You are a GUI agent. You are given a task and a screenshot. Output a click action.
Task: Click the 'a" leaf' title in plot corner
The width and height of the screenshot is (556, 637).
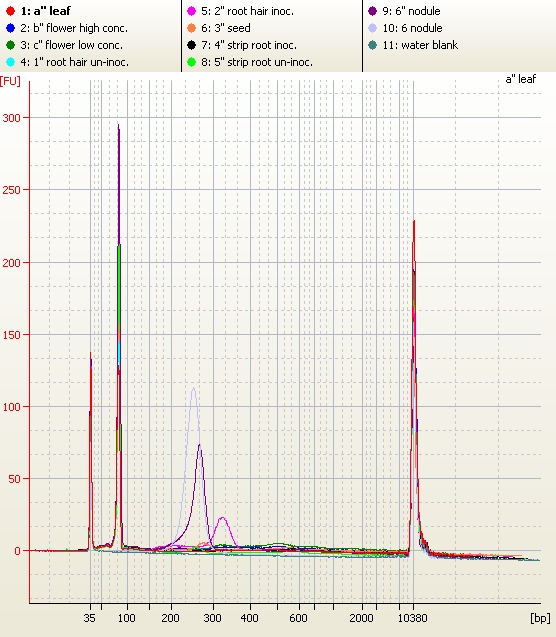coord(521,79)
